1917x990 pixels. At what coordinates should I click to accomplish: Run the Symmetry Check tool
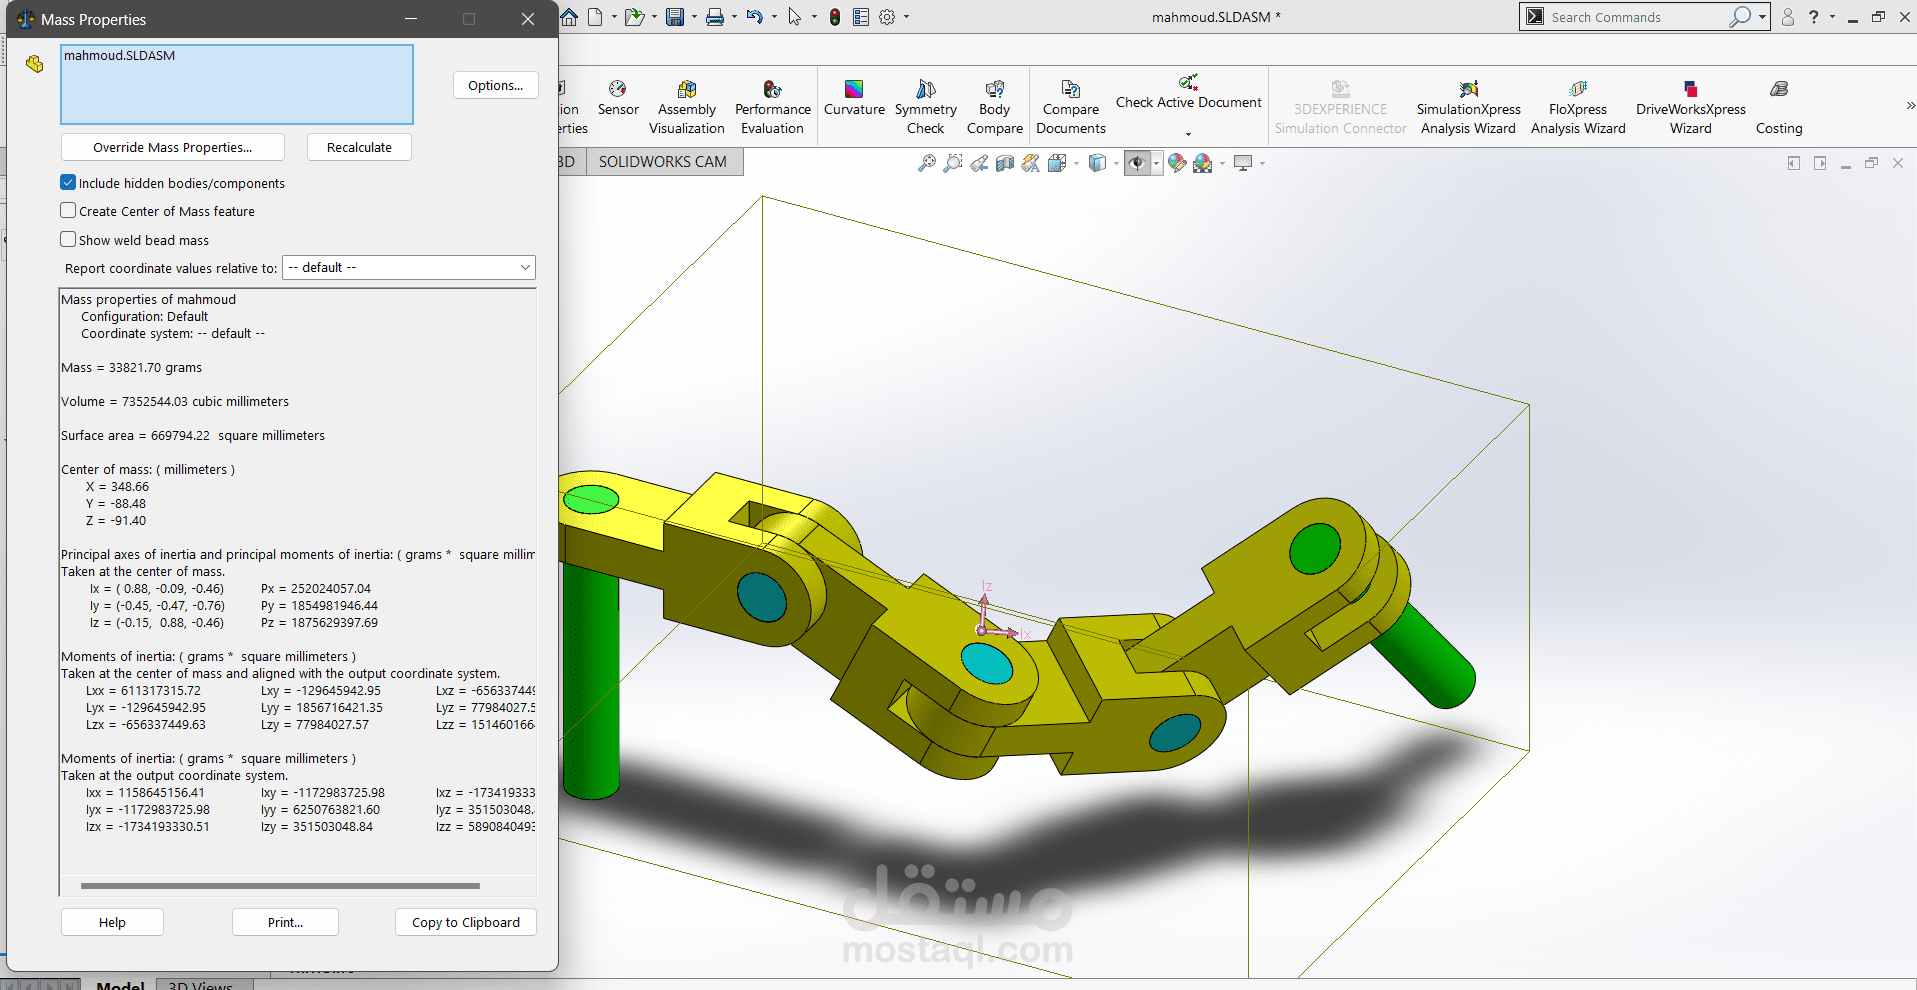coord(925,106)
